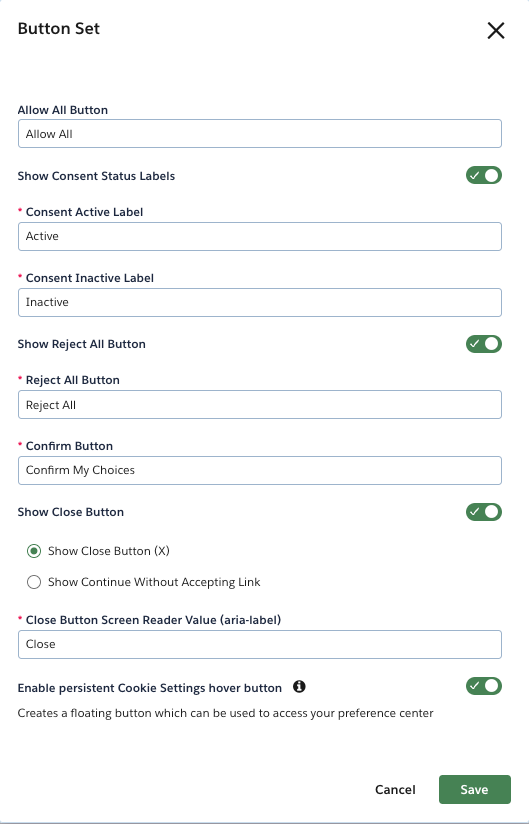Select Show Close Button (X) radio option
The width and height of the screenshot is (529, 824).
[34, 551]
